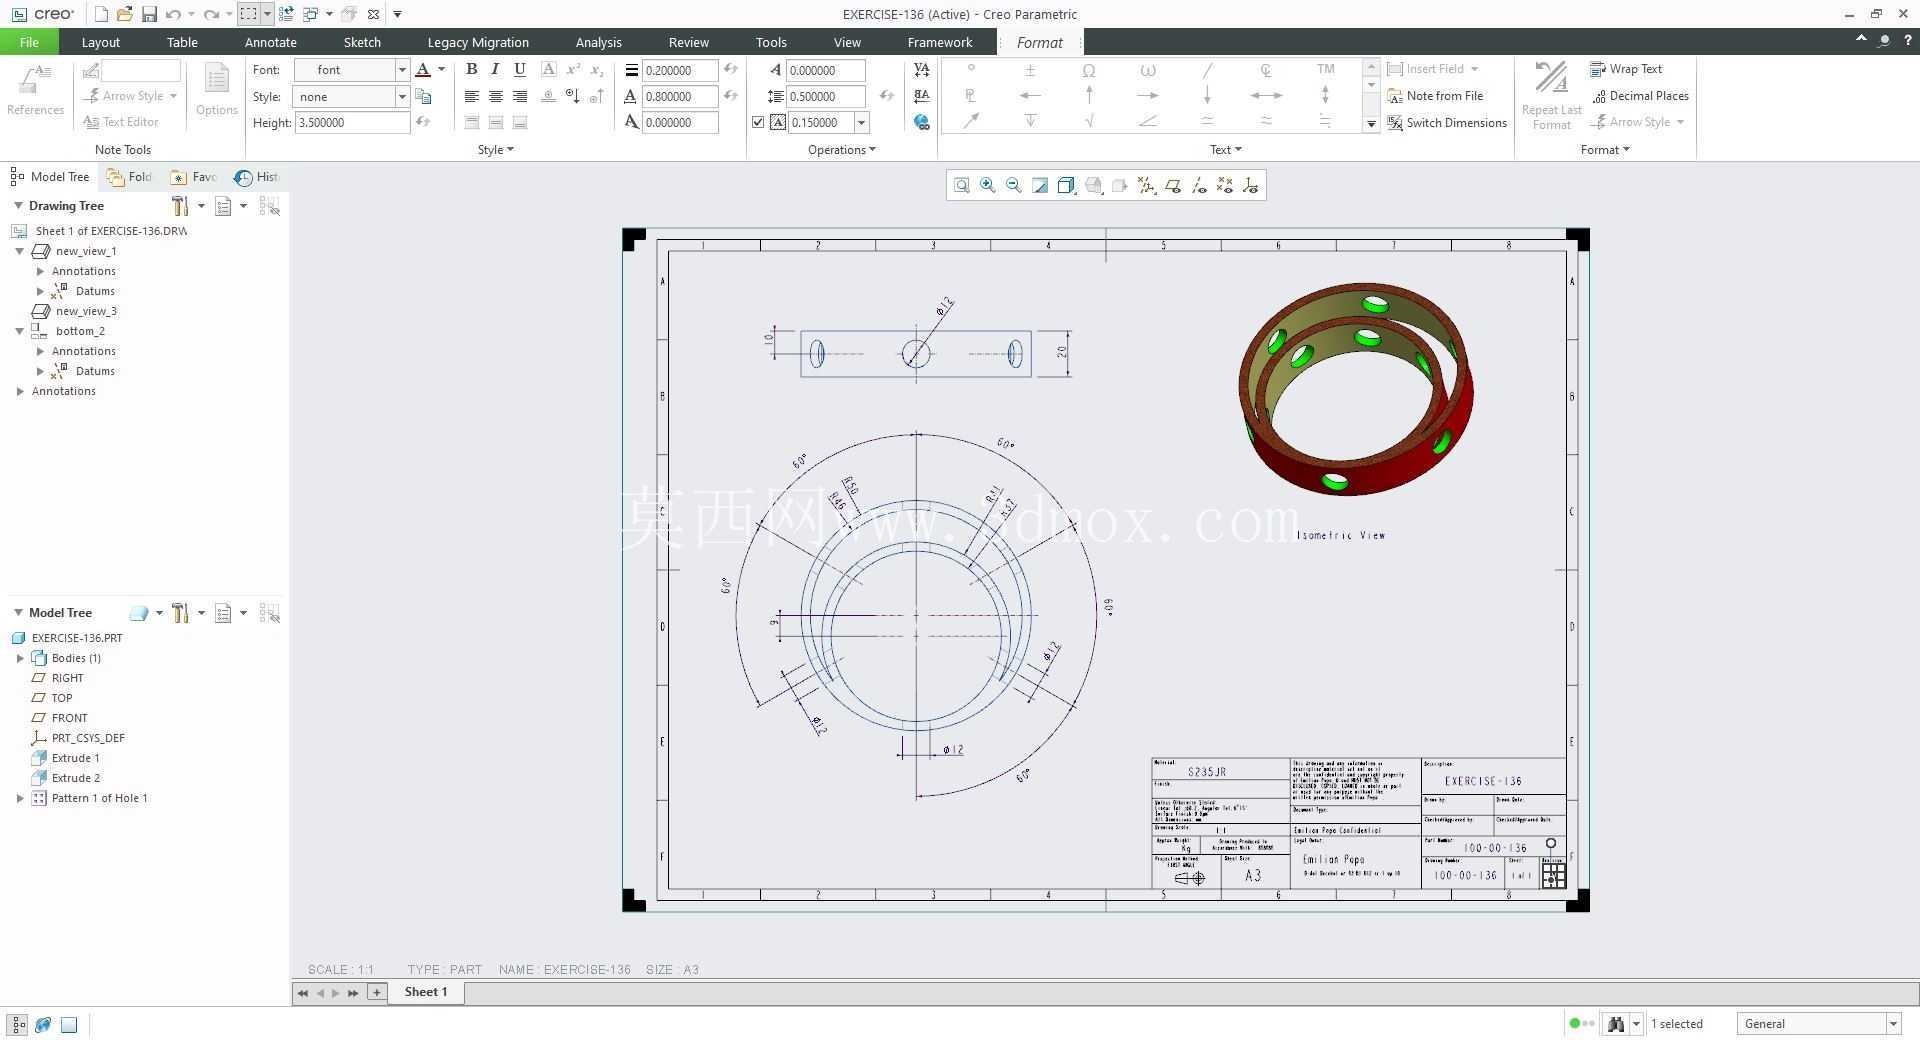Viewport: 1920px width, 1040px height.
Task: Click the refit view icon
Action: pyautogui.click(x=961, y=185)
